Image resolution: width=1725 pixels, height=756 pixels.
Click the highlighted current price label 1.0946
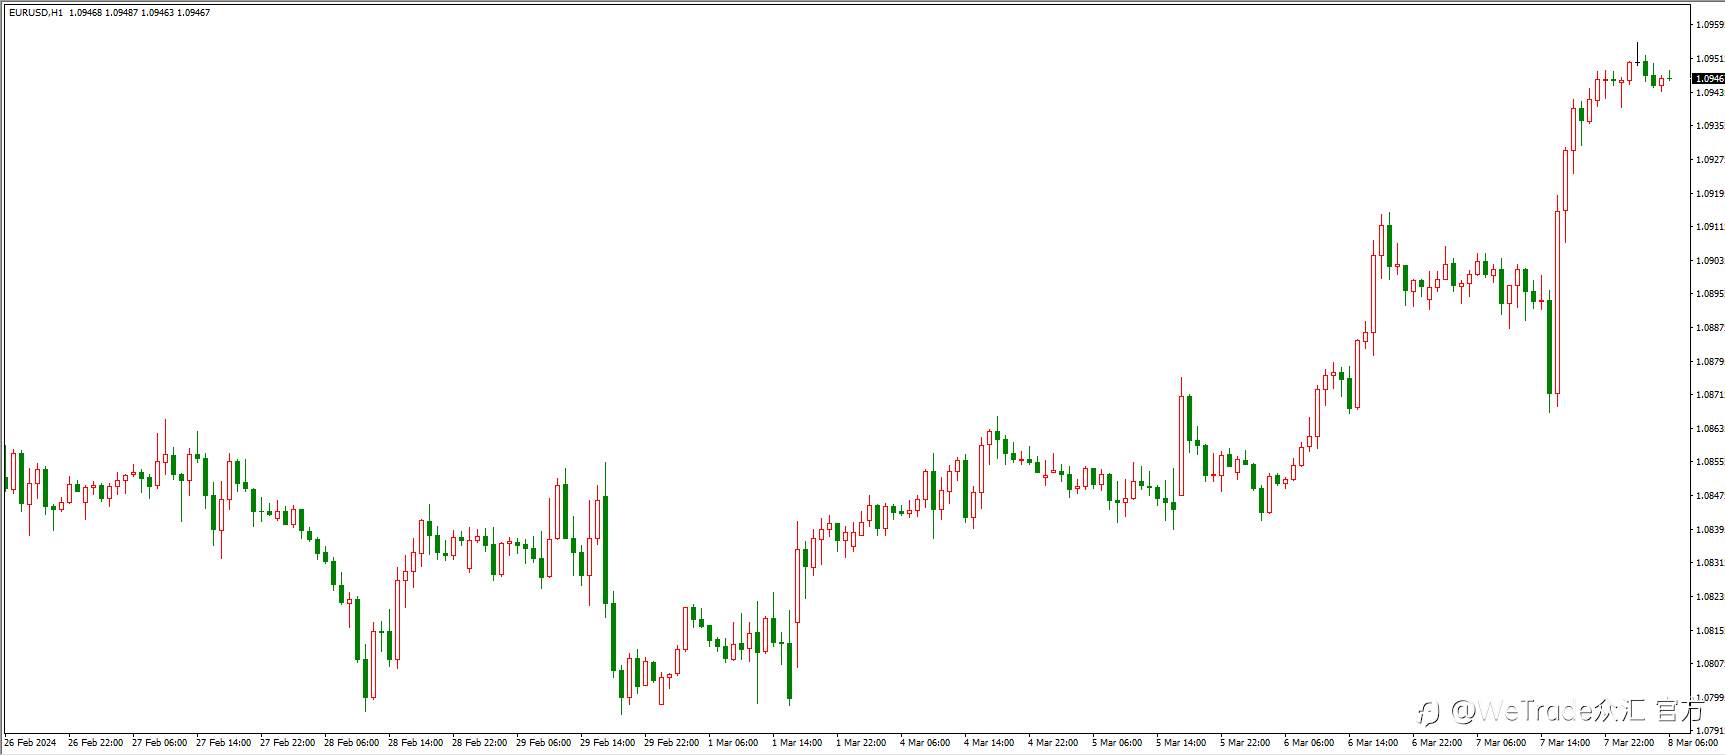[1709, 78]
